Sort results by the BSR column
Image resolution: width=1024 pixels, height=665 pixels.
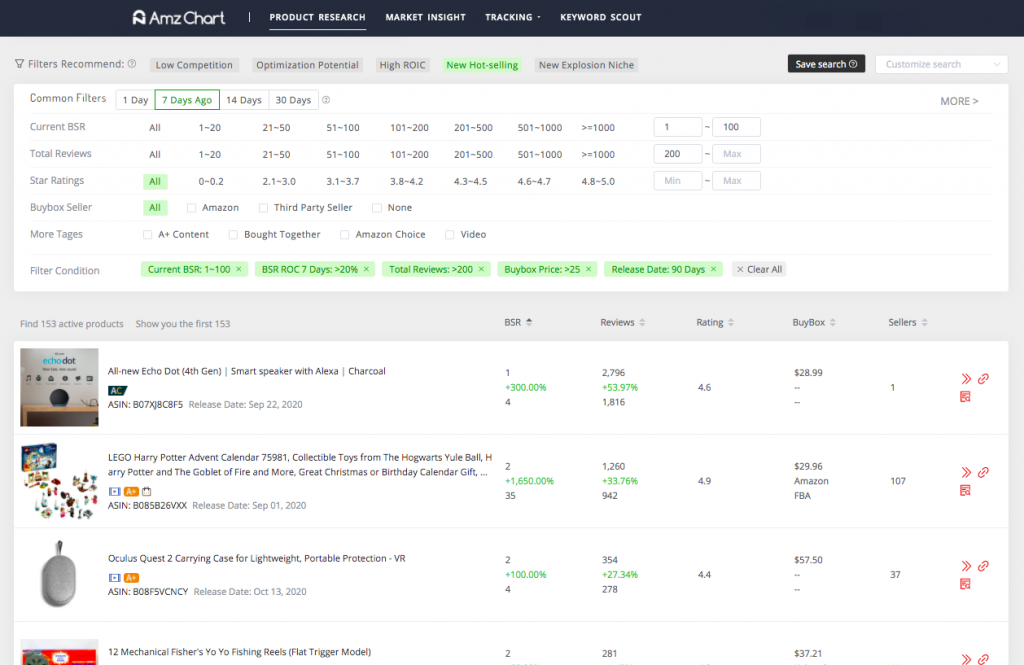tap(518, 322)
